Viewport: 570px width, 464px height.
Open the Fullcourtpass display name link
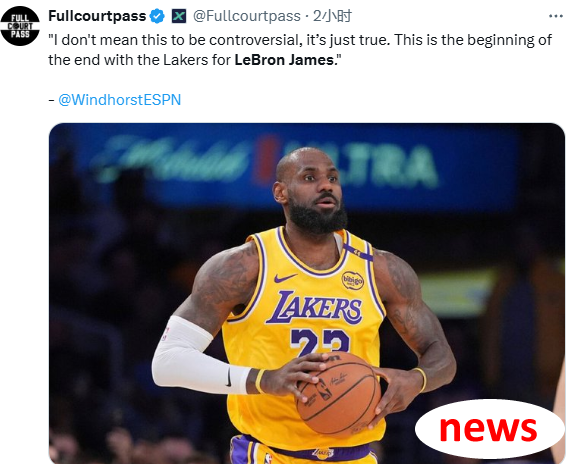[x=97, y=16]
